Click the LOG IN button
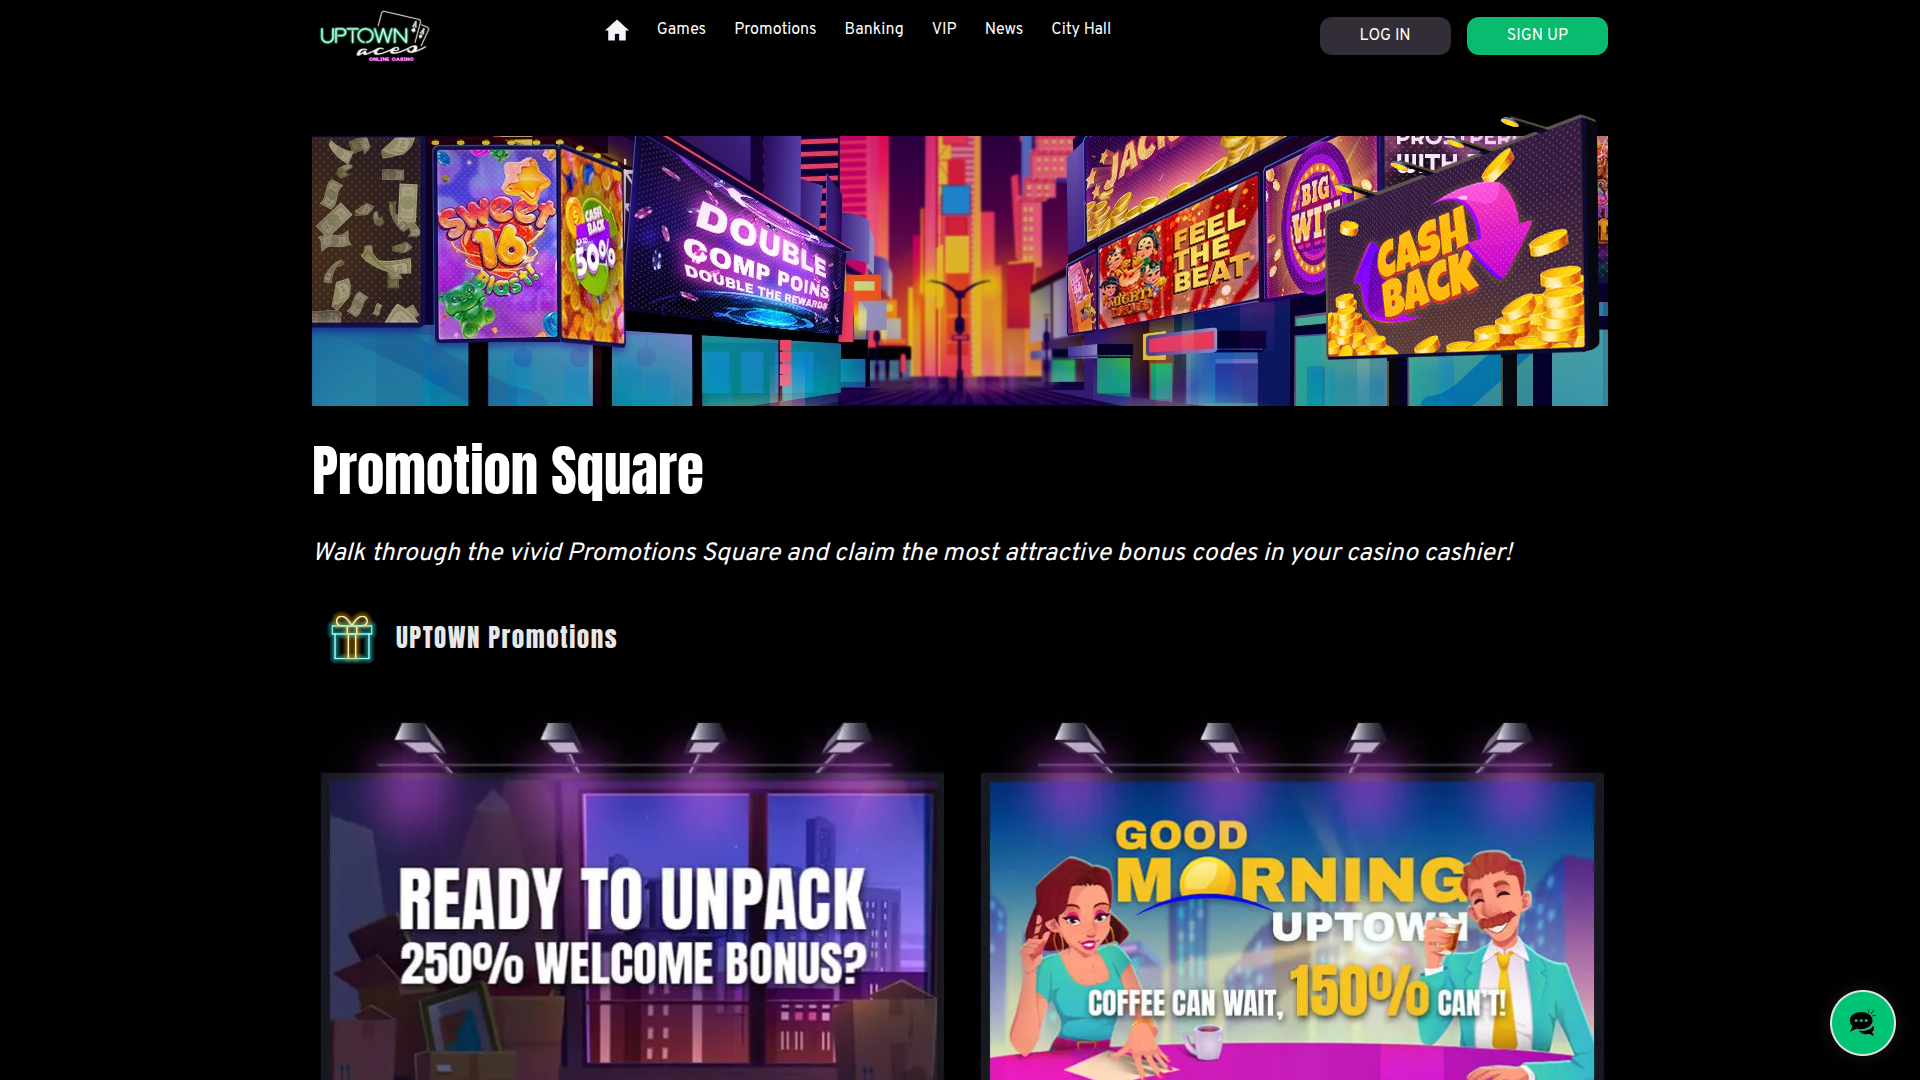This screenshot has height=1080, width=1920. click(1385, 35)
